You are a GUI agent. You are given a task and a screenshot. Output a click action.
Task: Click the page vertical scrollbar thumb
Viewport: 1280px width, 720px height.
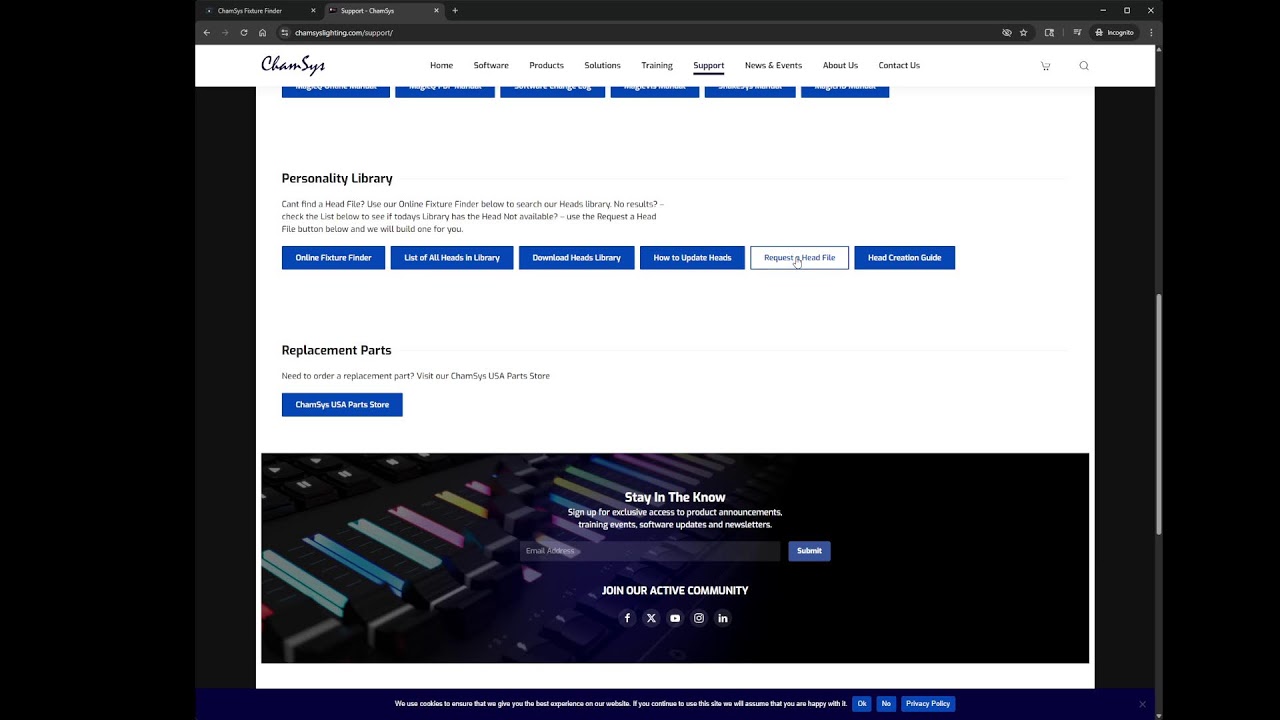click(1159, 414)
